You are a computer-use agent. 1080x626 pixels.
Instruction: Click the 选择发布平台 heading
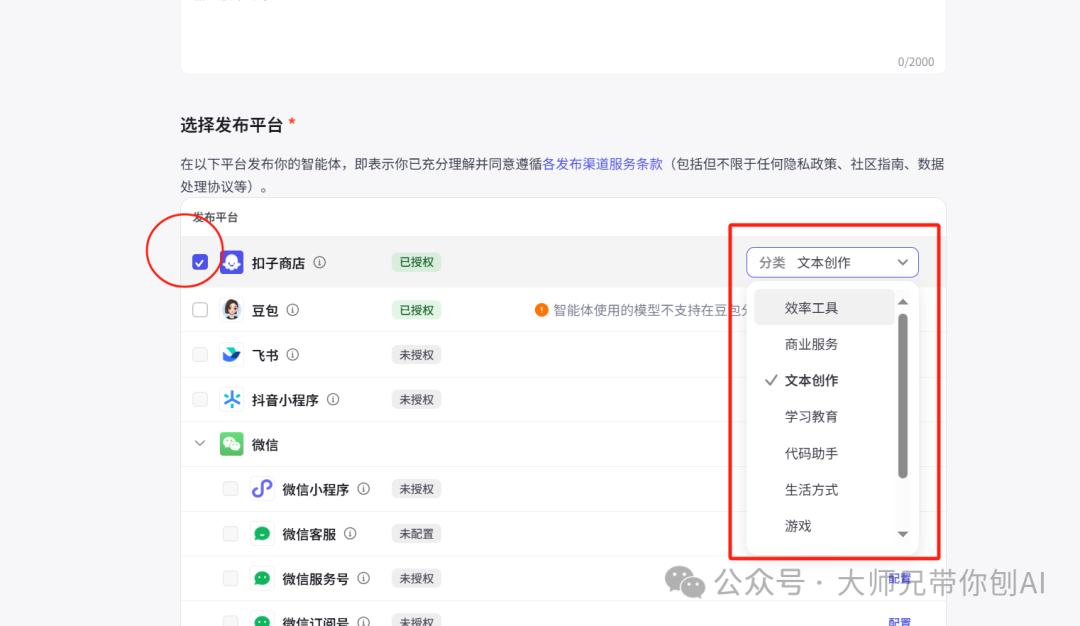232,125
